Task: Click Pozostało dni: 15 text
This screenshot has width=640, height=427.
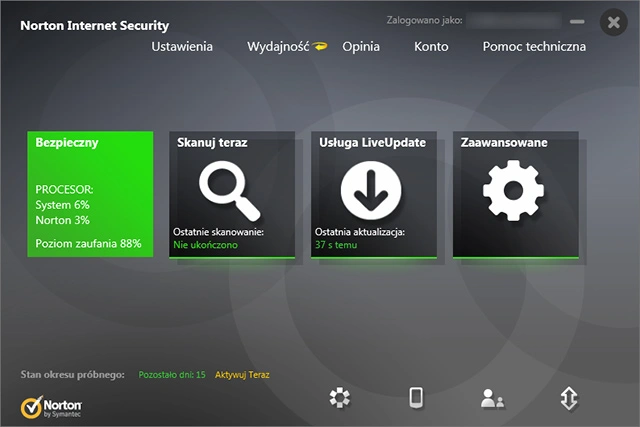Action: point(172,375)
